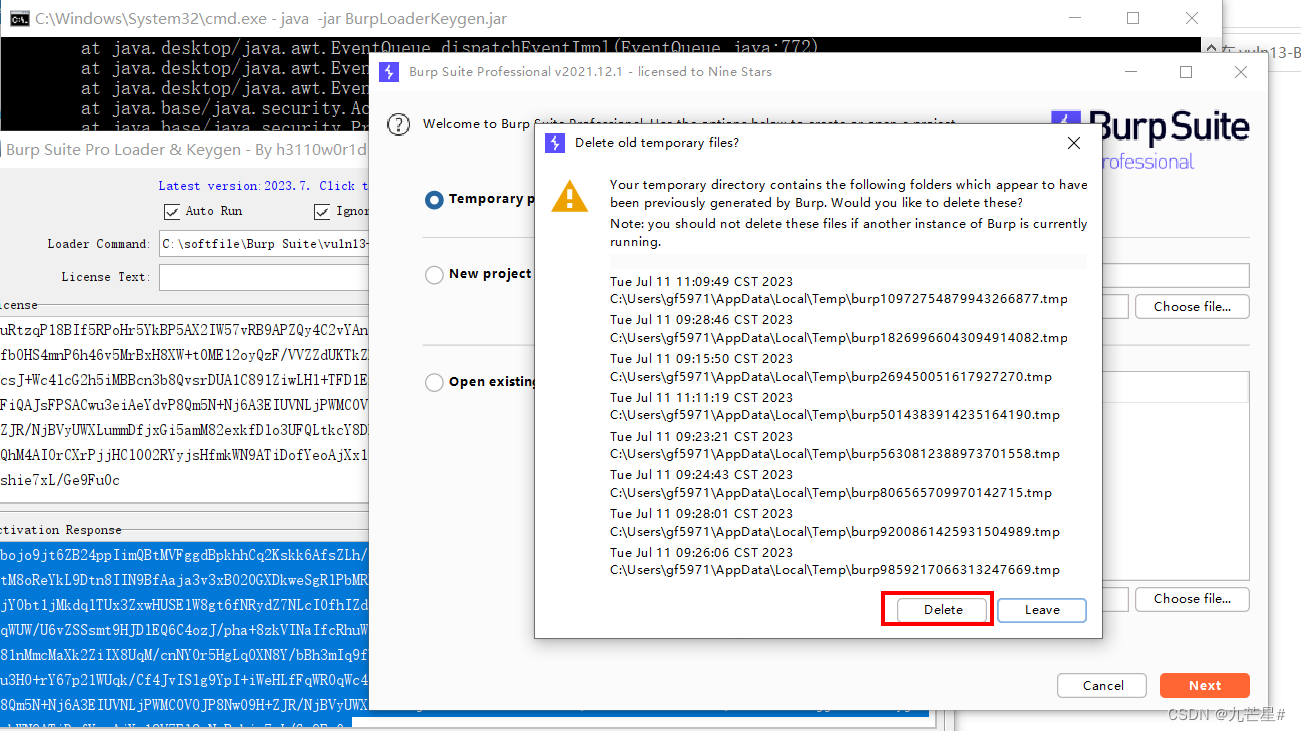This screenshot has height=731, width=1301.
Task: Select the Temporary project radio button
Action: coord(434,200)
